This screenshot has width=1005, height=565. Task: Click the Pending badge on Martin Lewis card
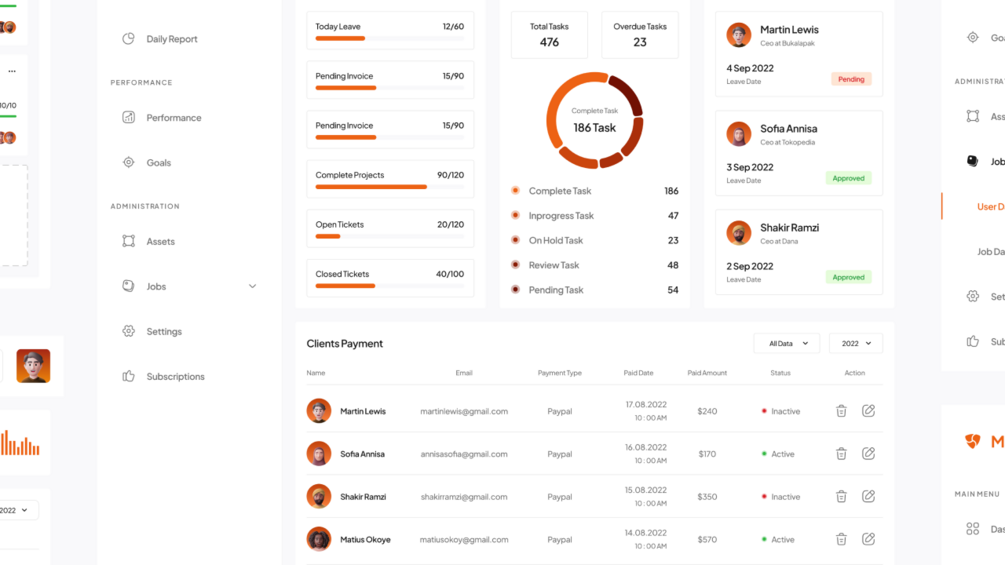click(x=851, y=79)
